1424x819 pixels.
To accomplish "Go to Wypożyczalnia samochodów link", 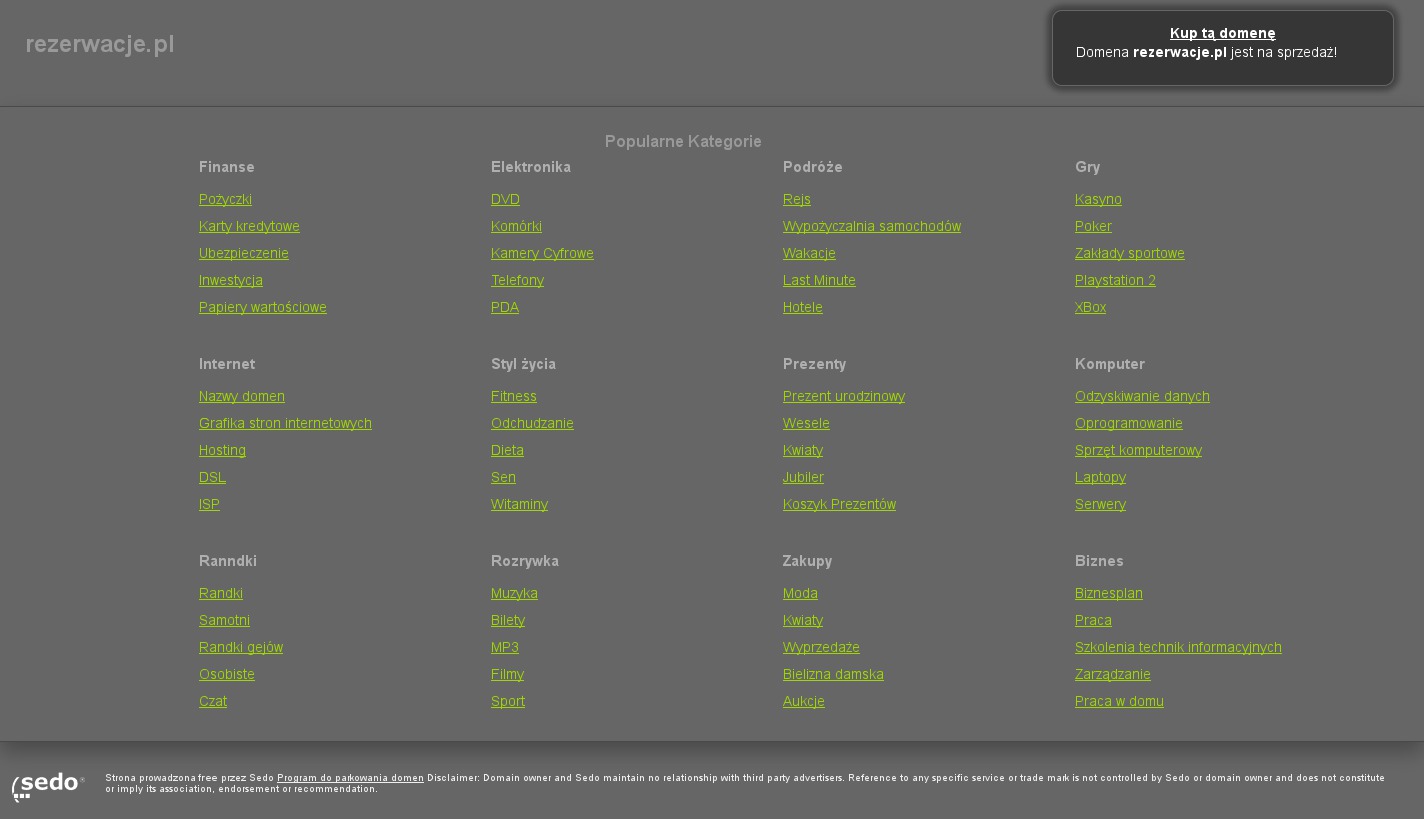I will tap(871, 226).
